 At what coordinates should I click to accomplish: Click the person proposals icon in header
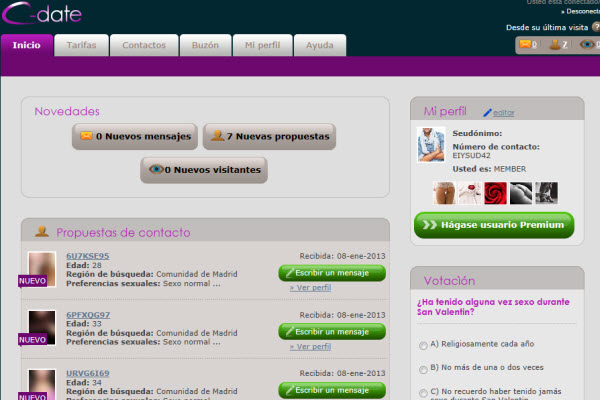tap(555, 44)
